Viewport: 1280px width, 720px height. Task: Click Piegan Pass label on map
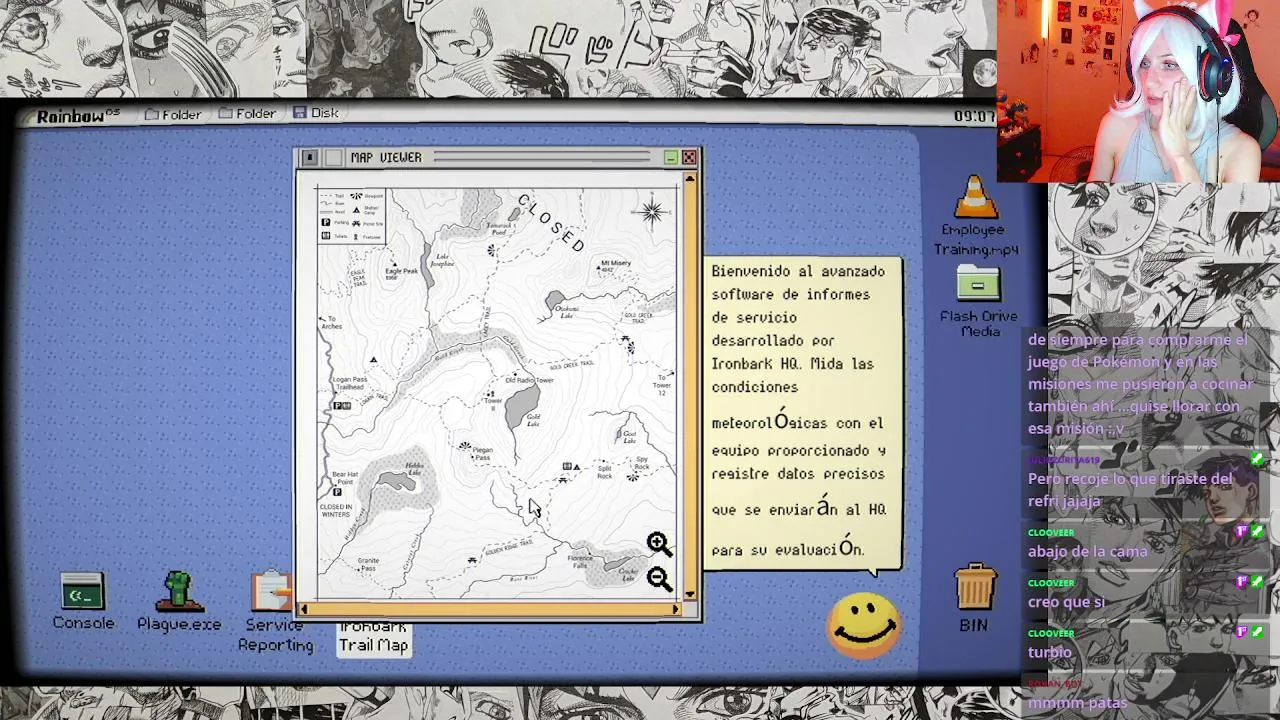pyautogui.click(x=482, y=453)
